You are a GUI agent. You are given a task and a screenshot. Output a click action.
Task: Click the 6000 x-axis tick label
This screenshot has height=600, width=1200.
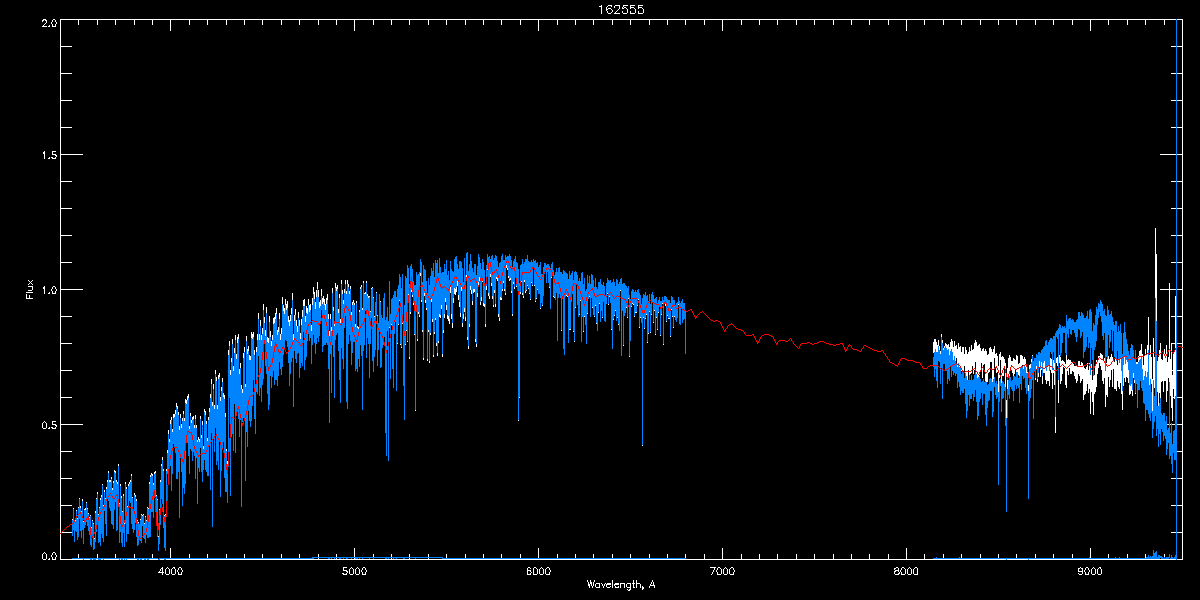pos(538,571)
